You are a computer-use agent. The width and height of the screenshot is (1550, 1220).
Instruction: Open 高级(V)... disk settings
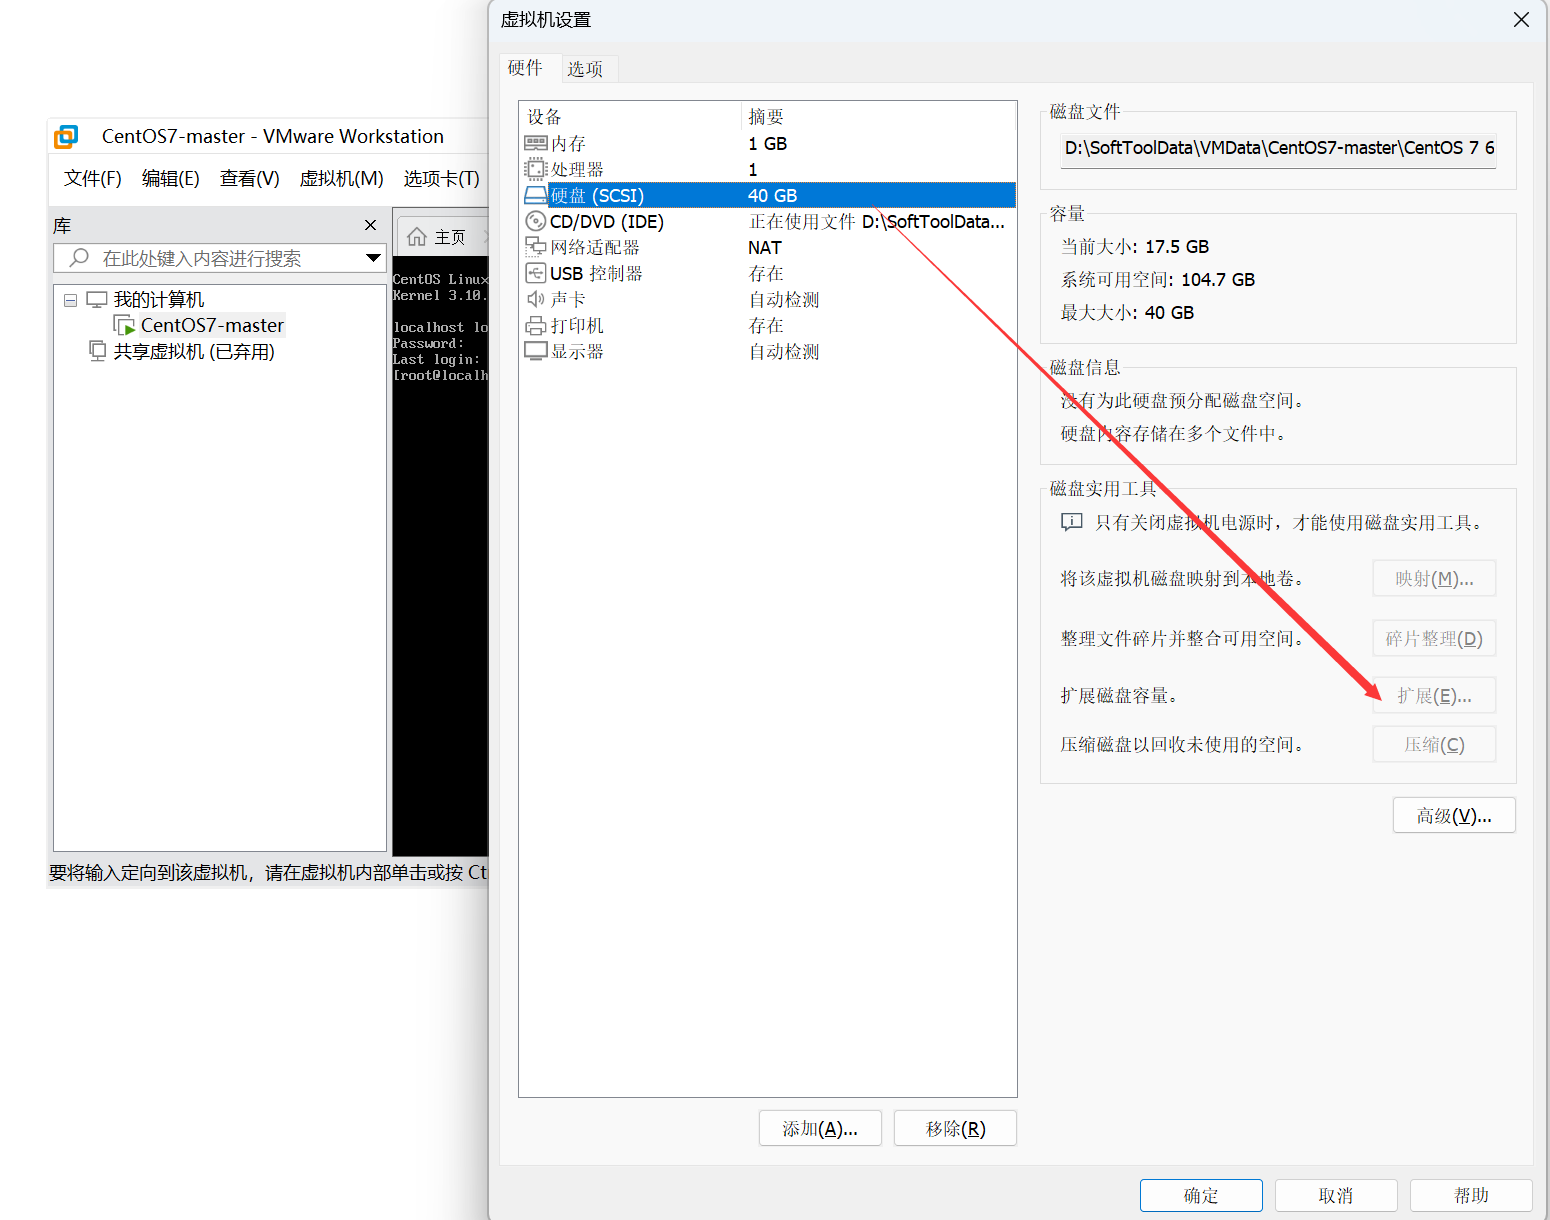point(1454,816)
